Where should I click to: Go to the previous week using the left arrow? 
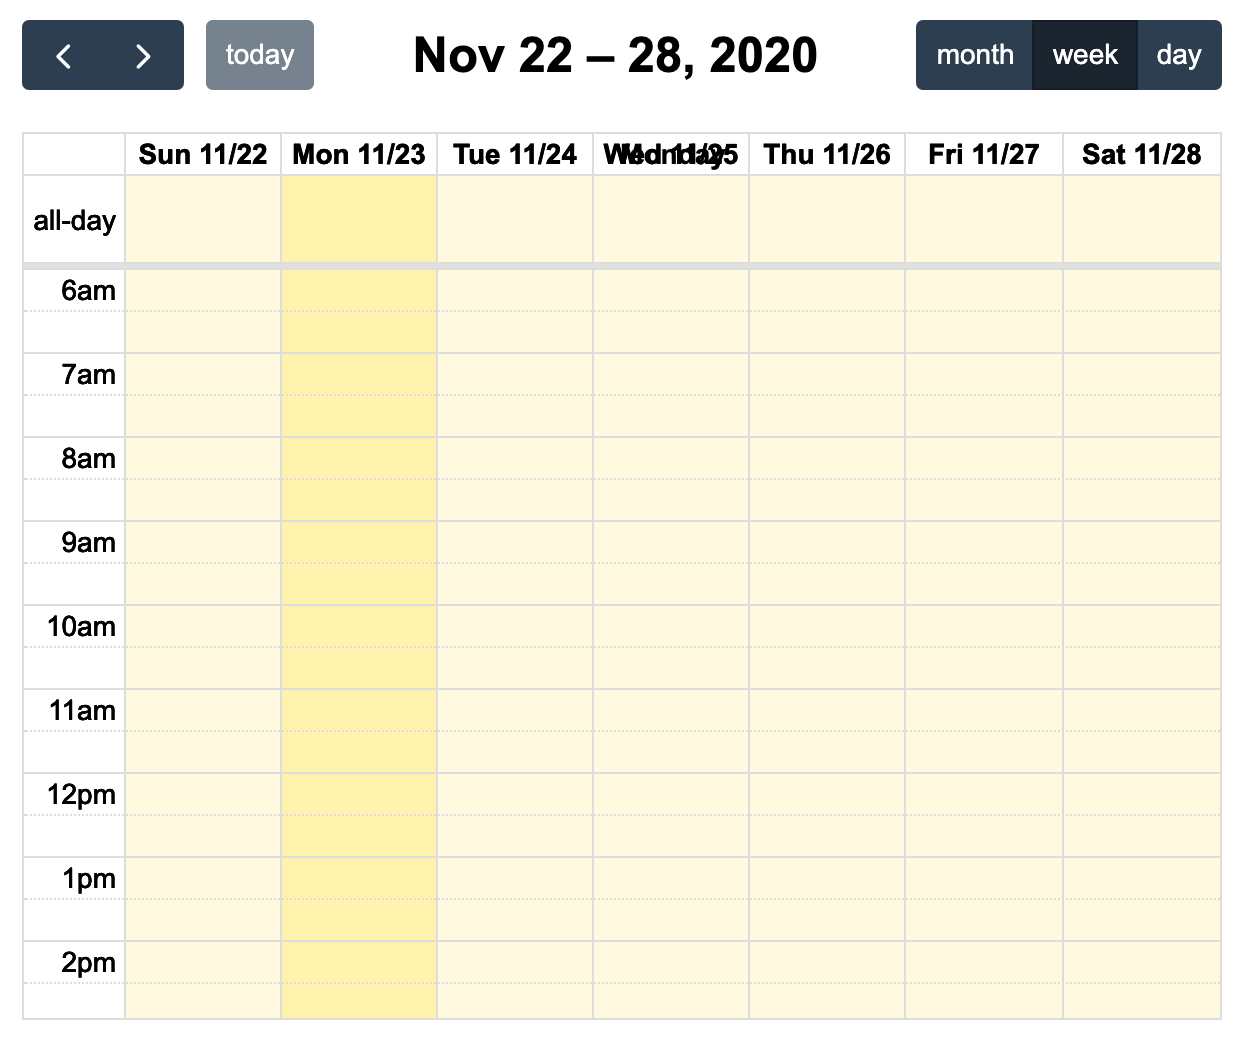(64, 55)
